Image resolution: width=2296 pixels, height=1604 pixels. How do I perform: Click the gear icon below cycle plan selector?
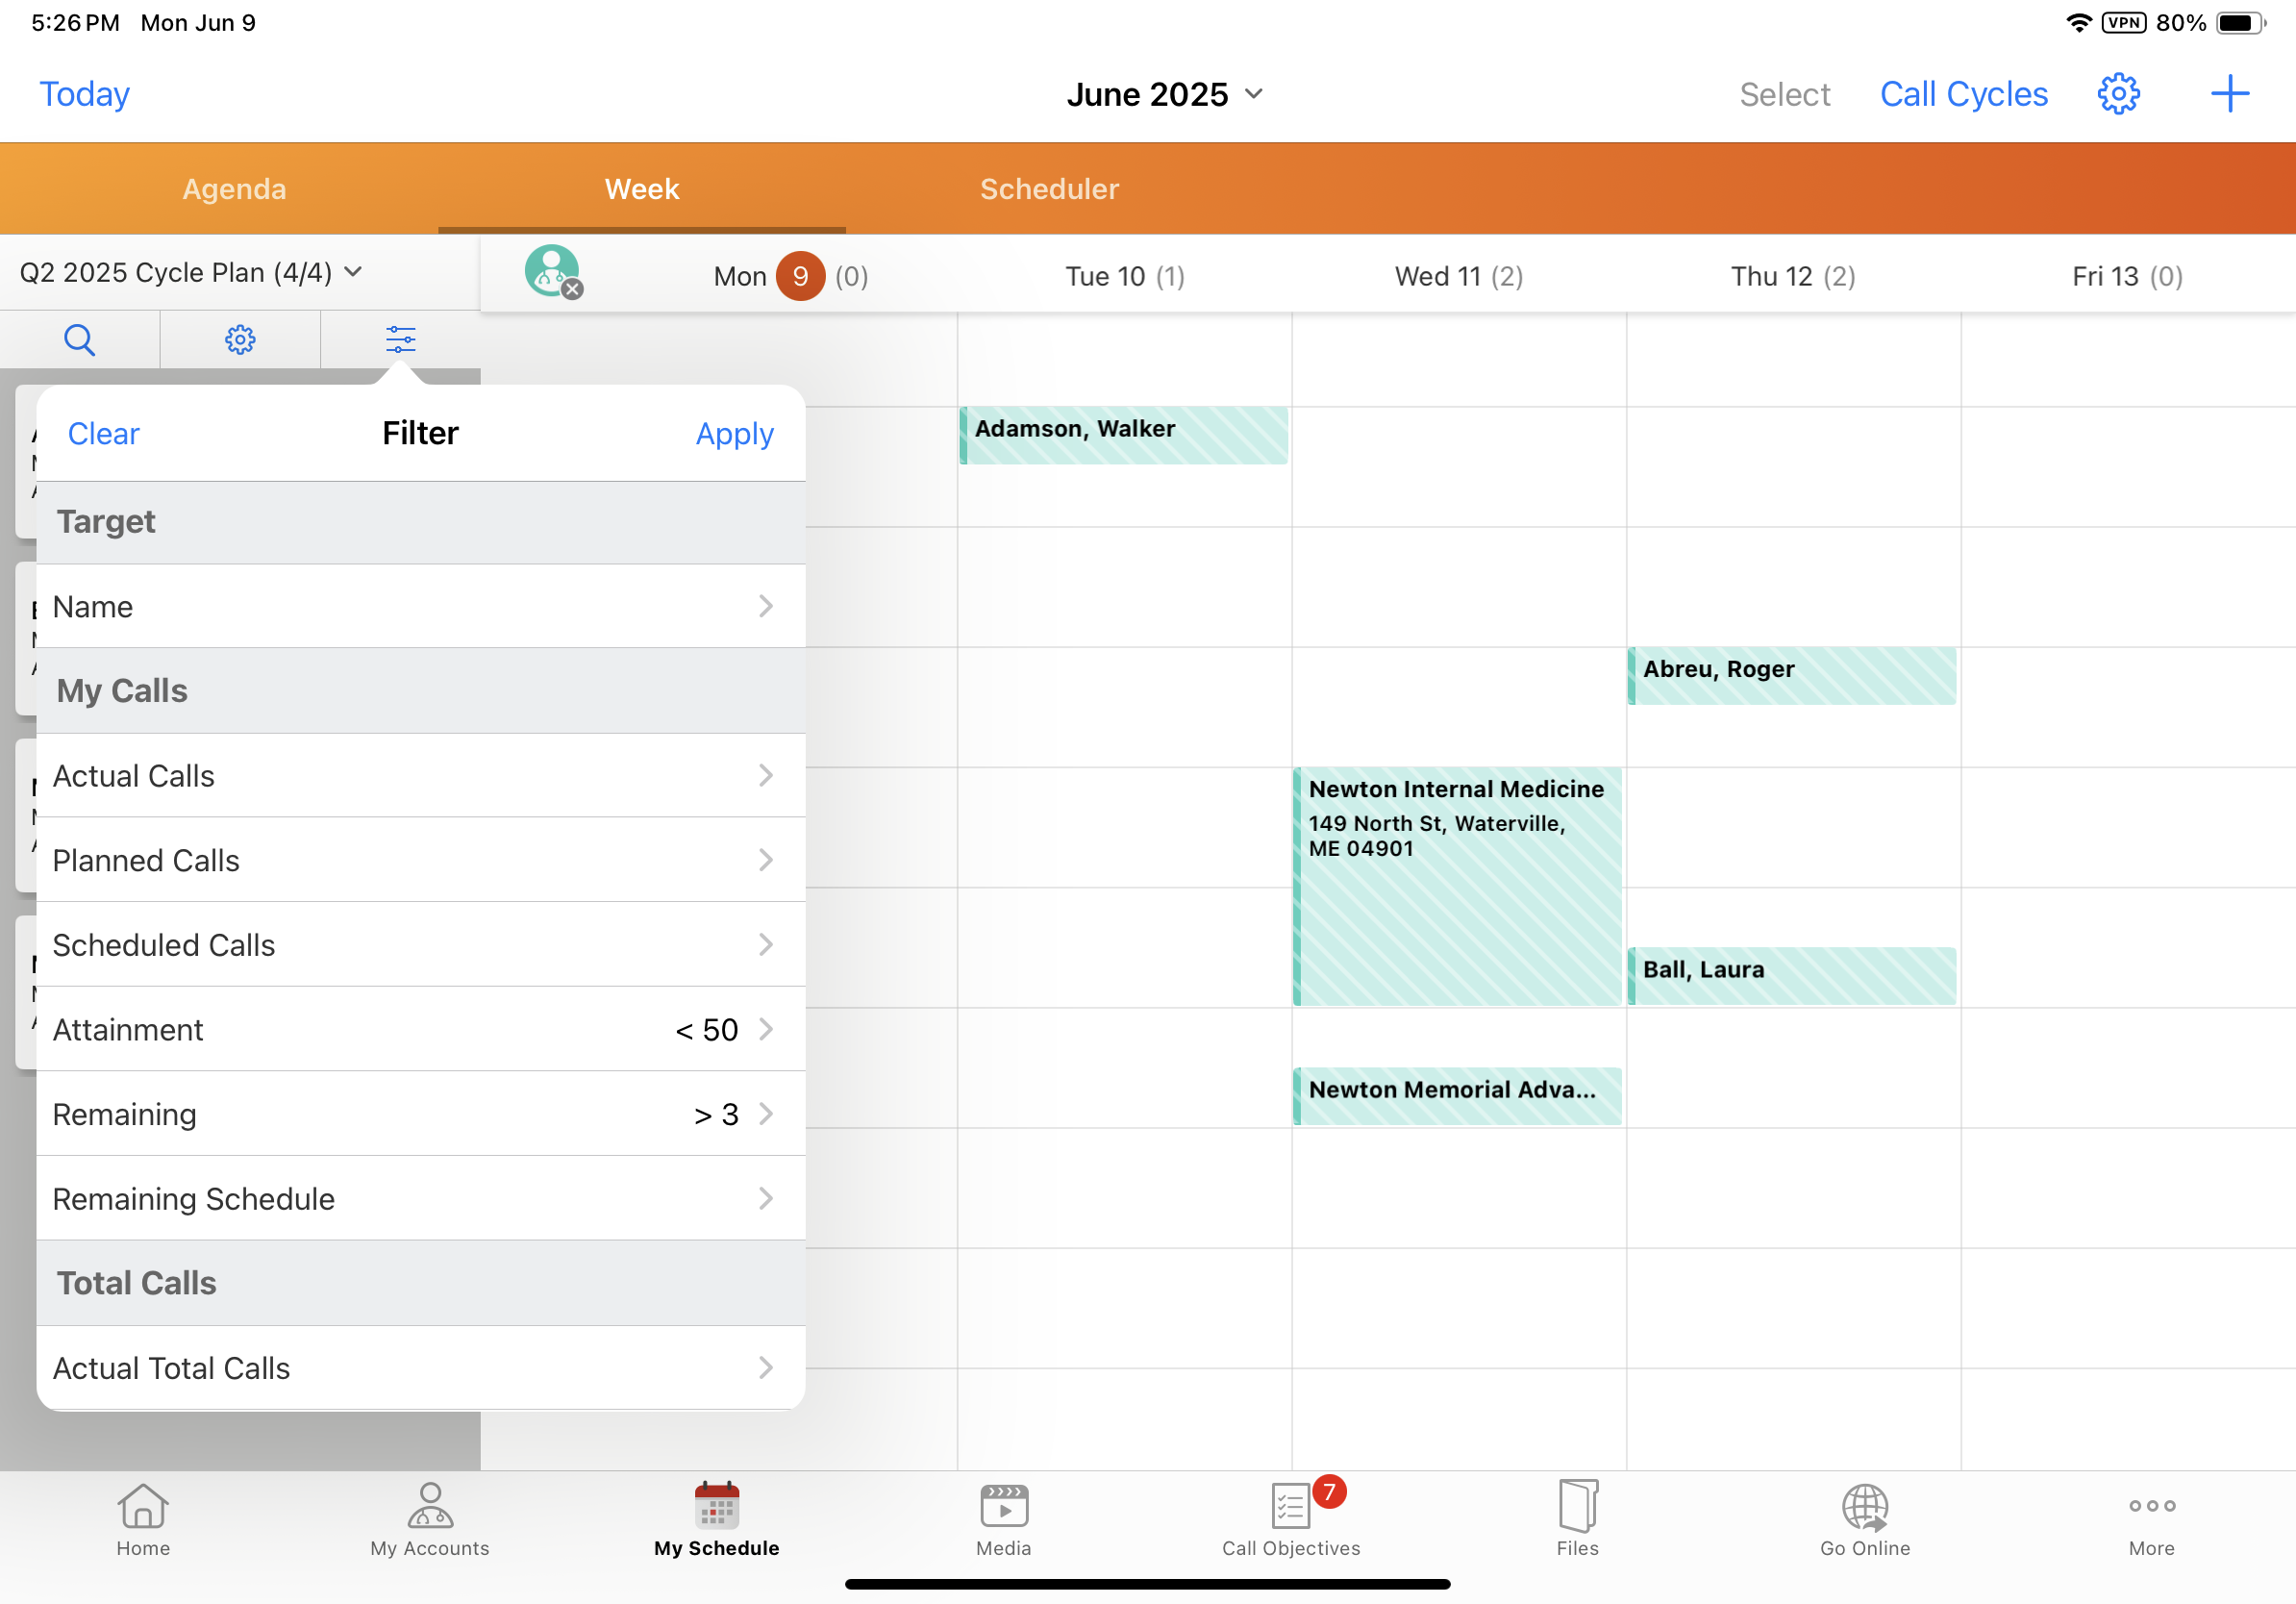240,340
